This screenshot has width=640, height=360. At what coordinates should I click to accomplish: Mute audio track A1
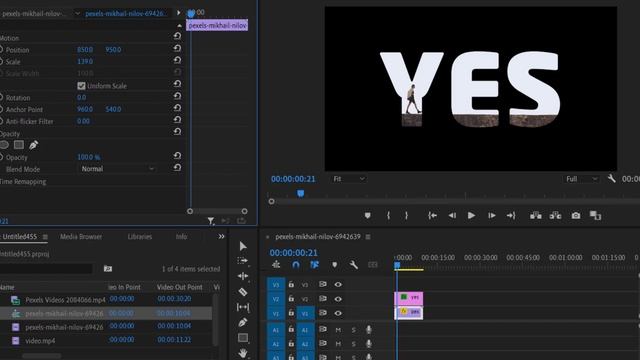point(338,329)
